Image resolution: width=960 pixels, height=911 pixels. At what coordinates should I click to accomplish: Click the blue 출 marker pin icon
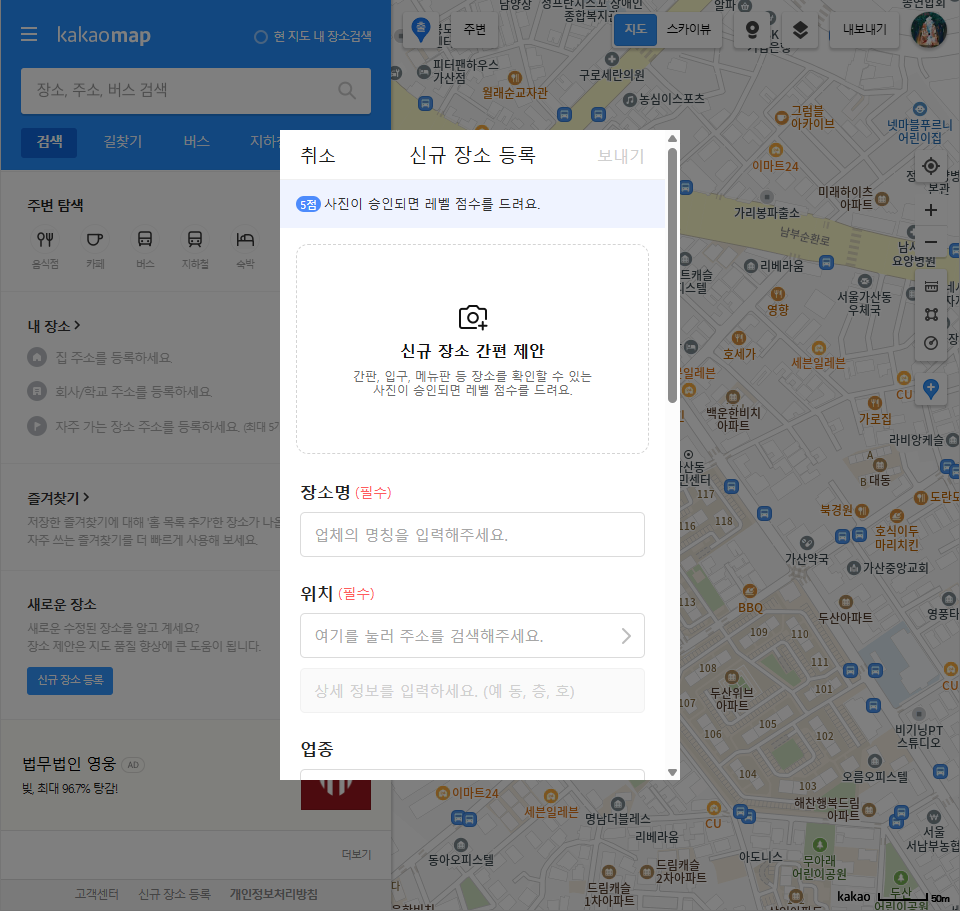pyautogui.click(x=421, y=29)
